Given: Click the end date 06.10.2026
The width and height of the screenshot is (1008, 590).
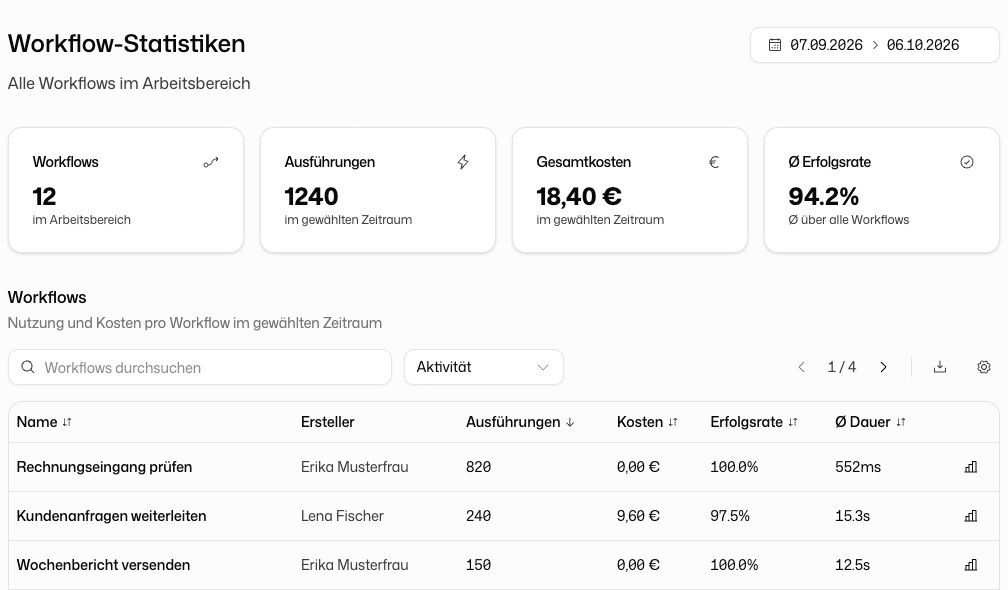Looking at the screenshot, I should pos(922,45).
